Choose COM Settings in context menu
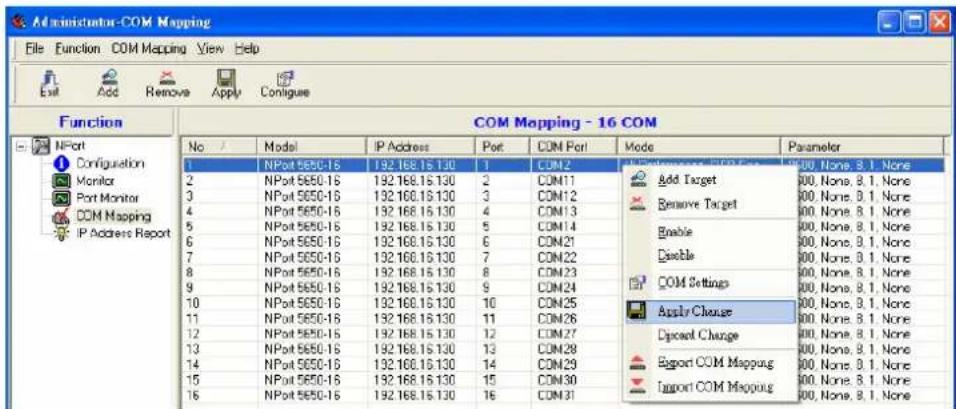Image resolution: width=956 pixels, height=409 pixels. click(711, 283)
